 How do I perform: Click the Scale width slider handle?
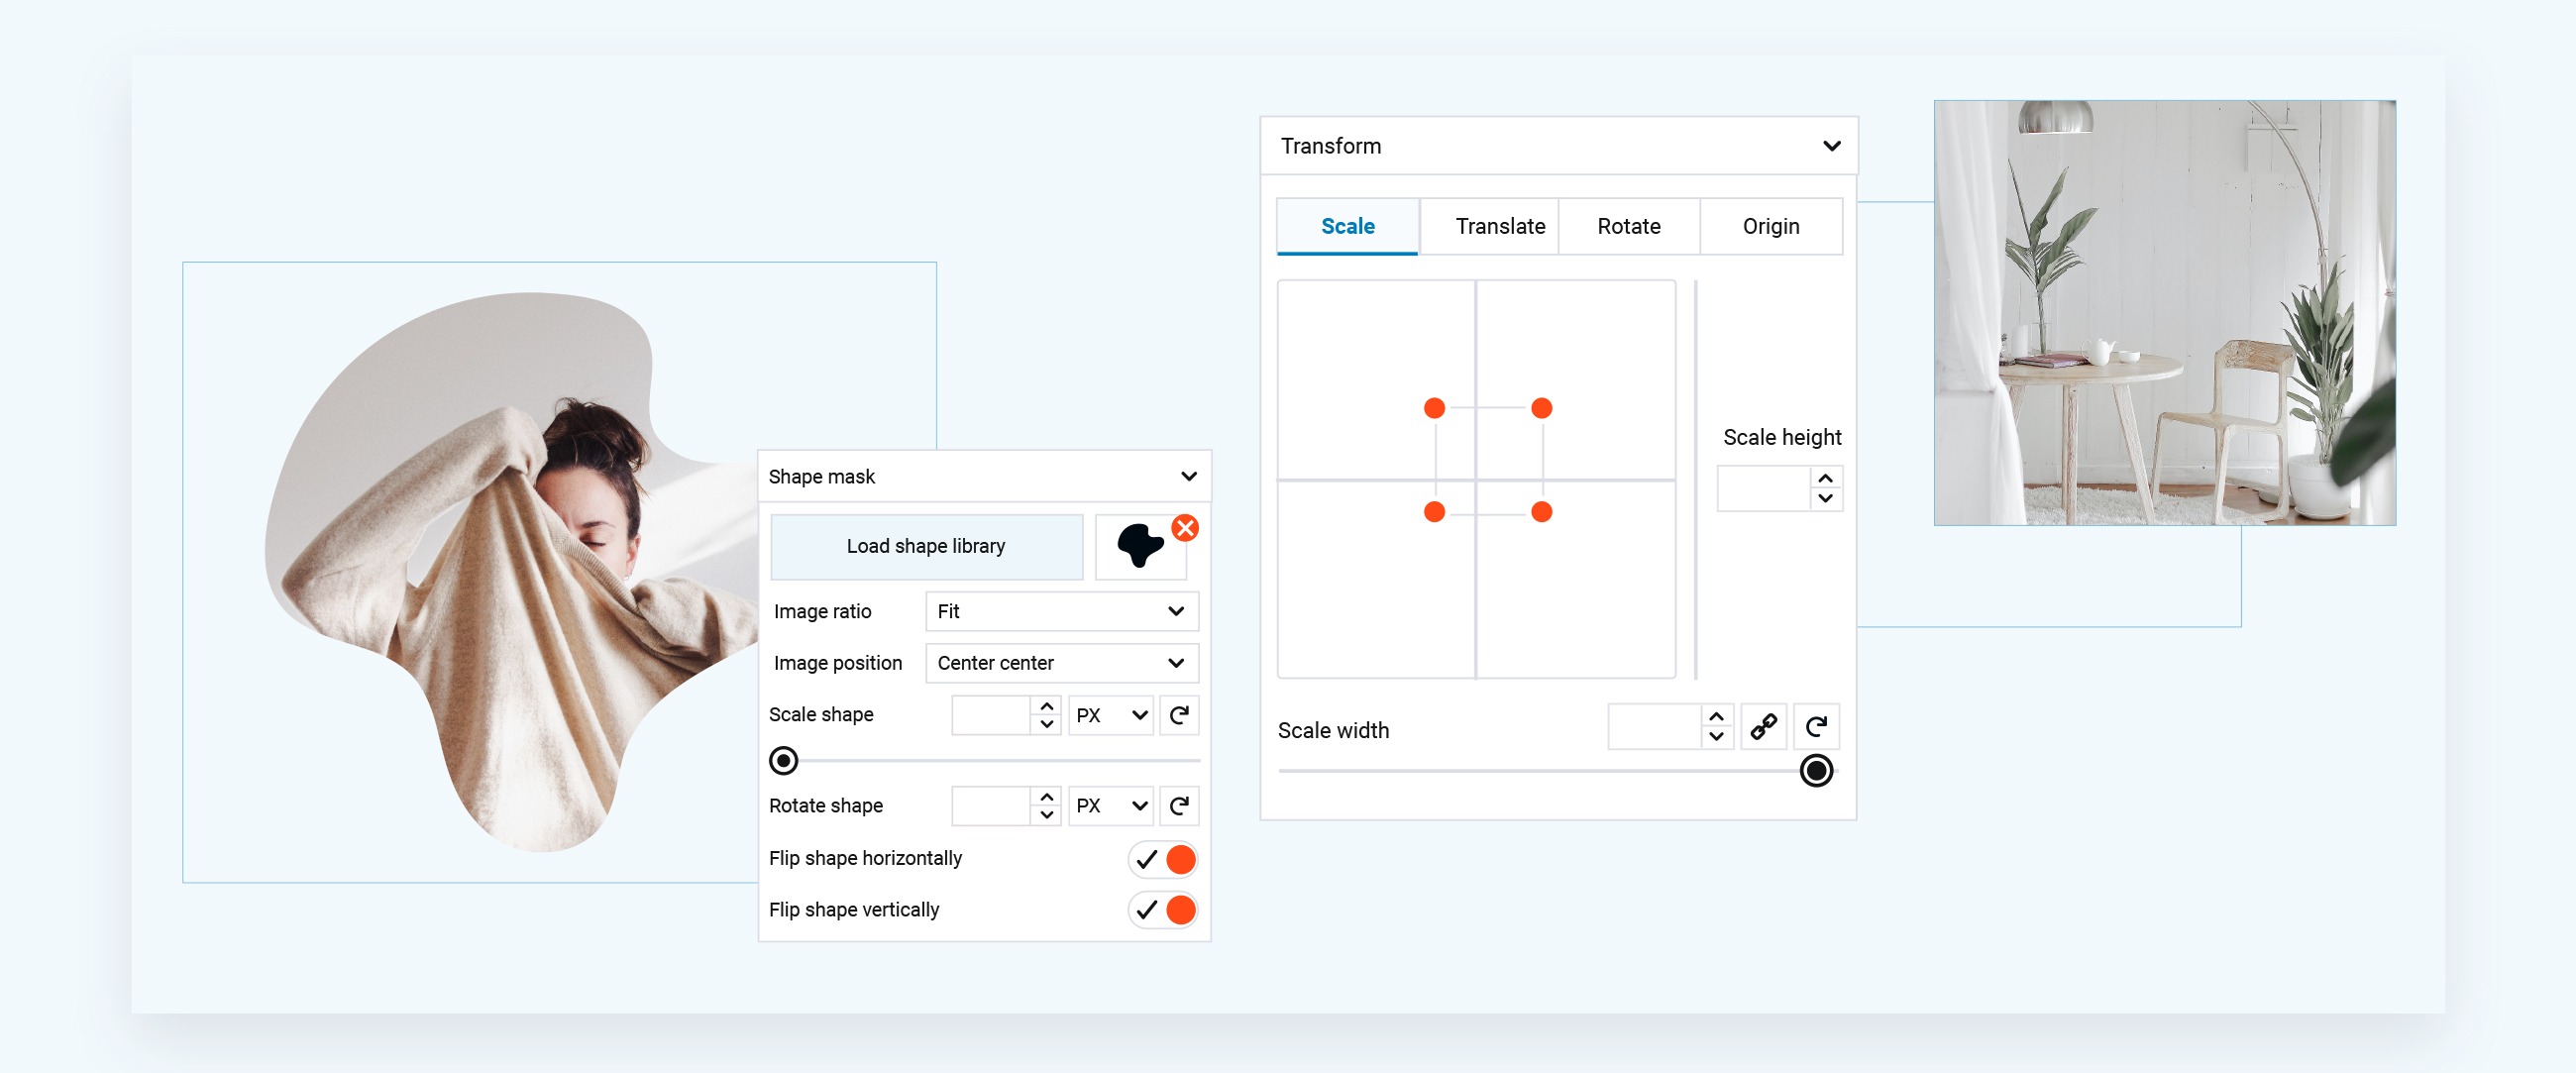(1816, 771)
